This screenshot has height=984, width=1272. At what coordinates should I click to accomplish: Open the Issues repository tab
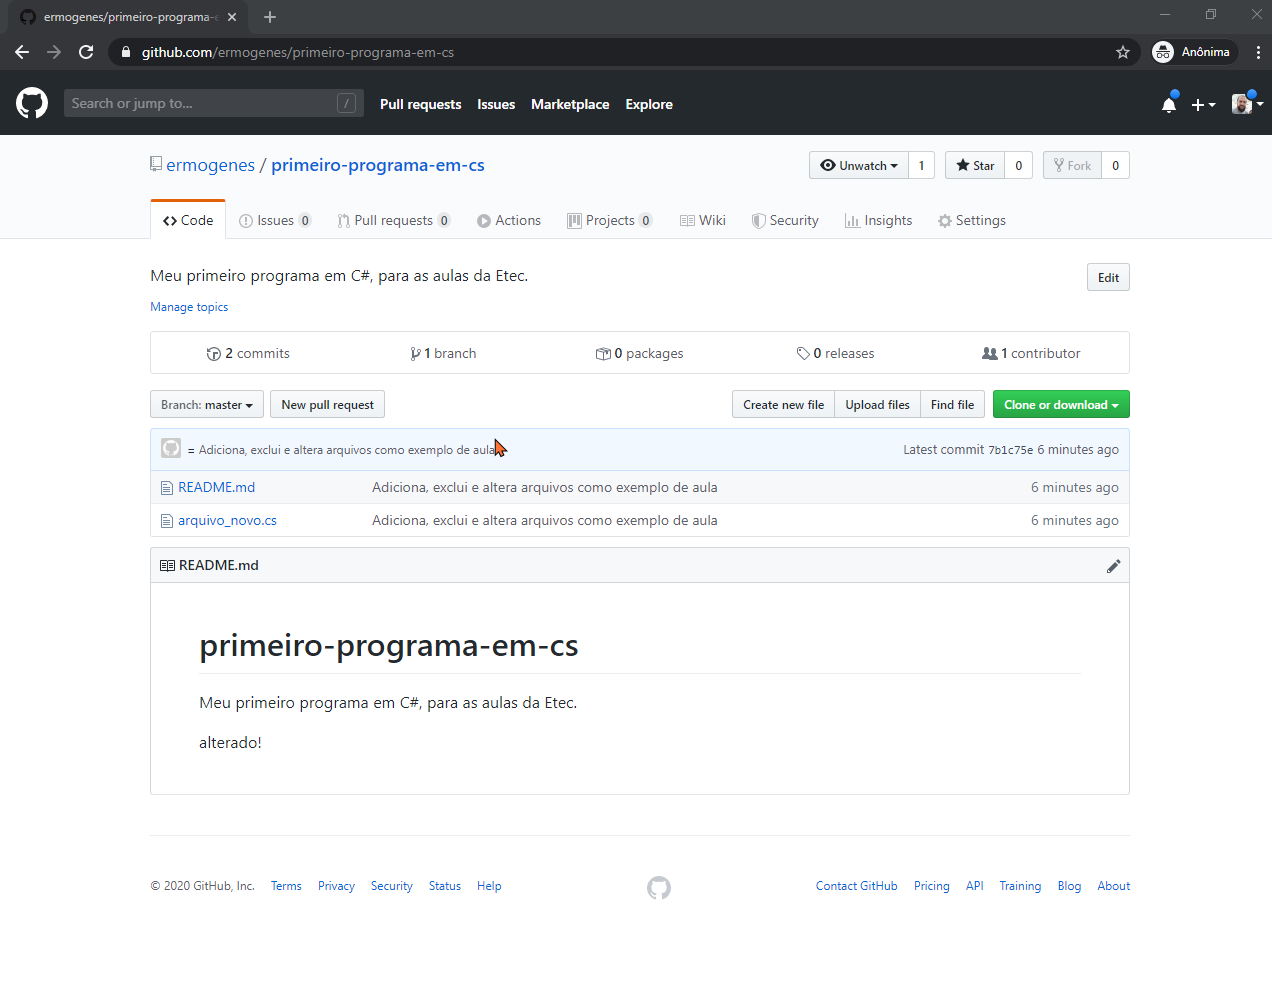(275, 220)
